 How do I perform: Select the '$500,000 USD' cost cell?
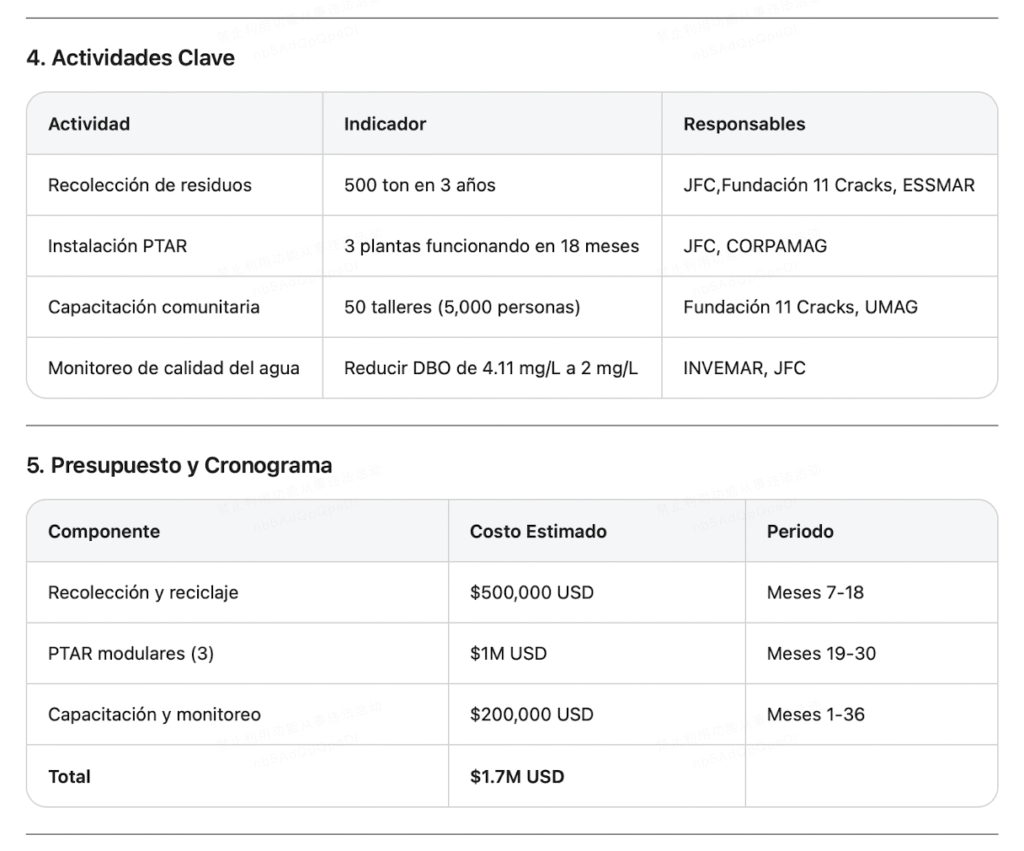point(532,592)
